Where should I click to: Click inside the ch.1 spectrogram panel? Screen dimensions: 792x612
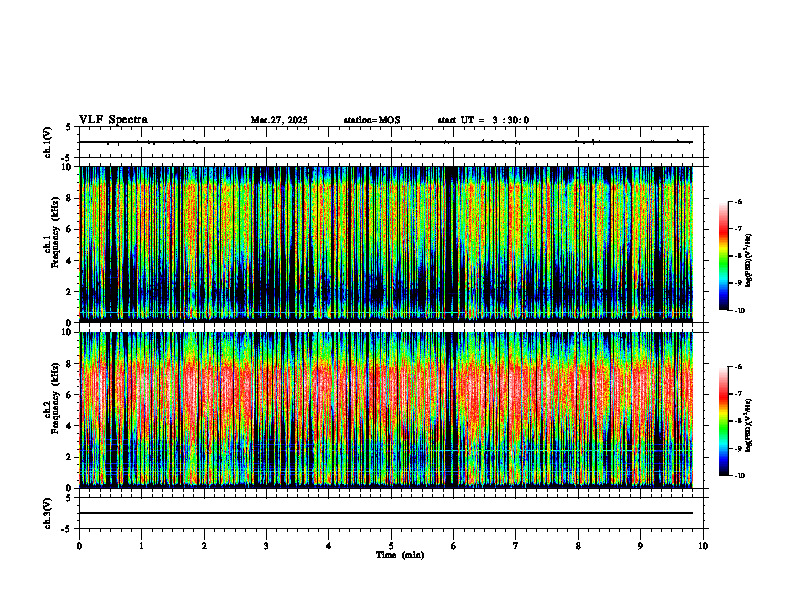coord(386,244)
